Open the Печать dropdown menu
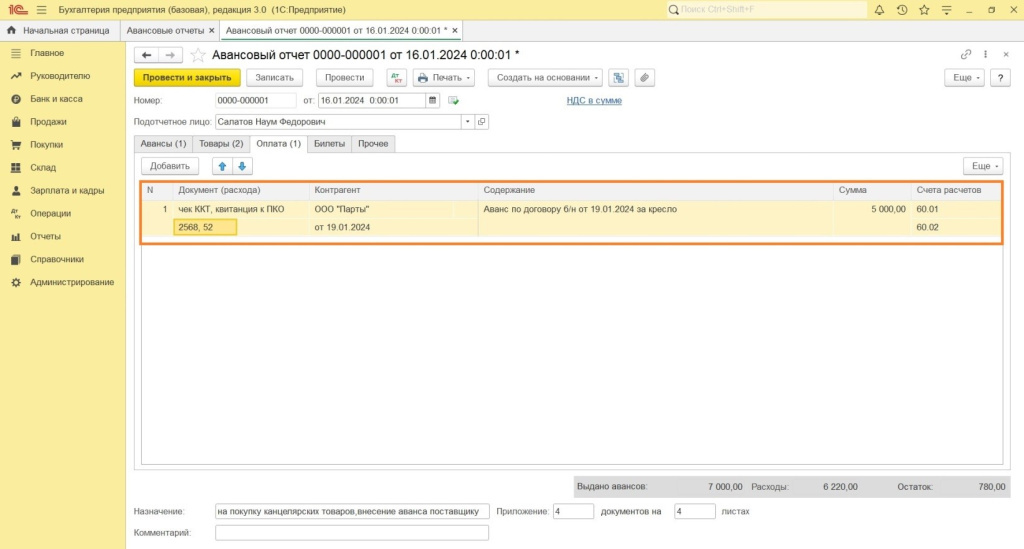 pyautogui.click(x=443, y=78)
